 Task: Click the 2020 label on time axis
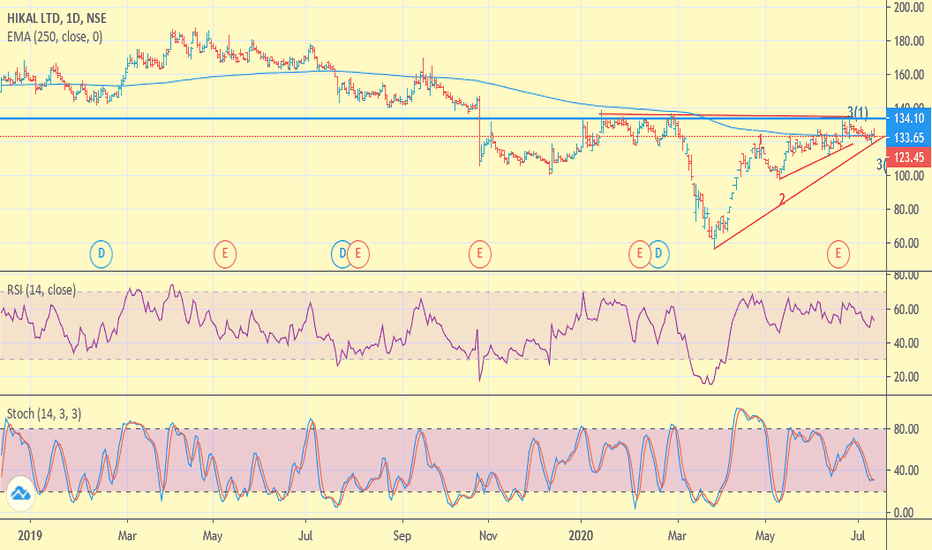pyautogui.click(x=581, y=536)
